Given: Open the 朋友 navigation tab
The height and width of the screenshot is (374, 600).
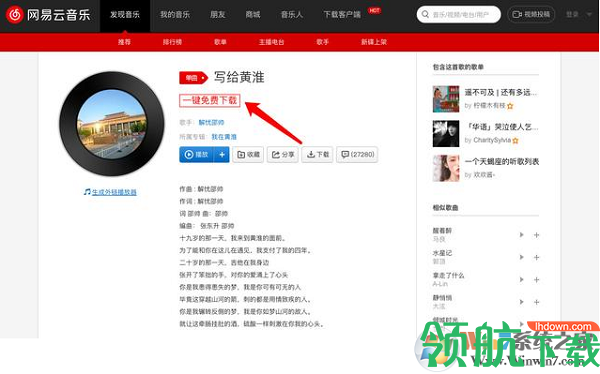Looking at the screenshot, I should click(x=218, y=15).
